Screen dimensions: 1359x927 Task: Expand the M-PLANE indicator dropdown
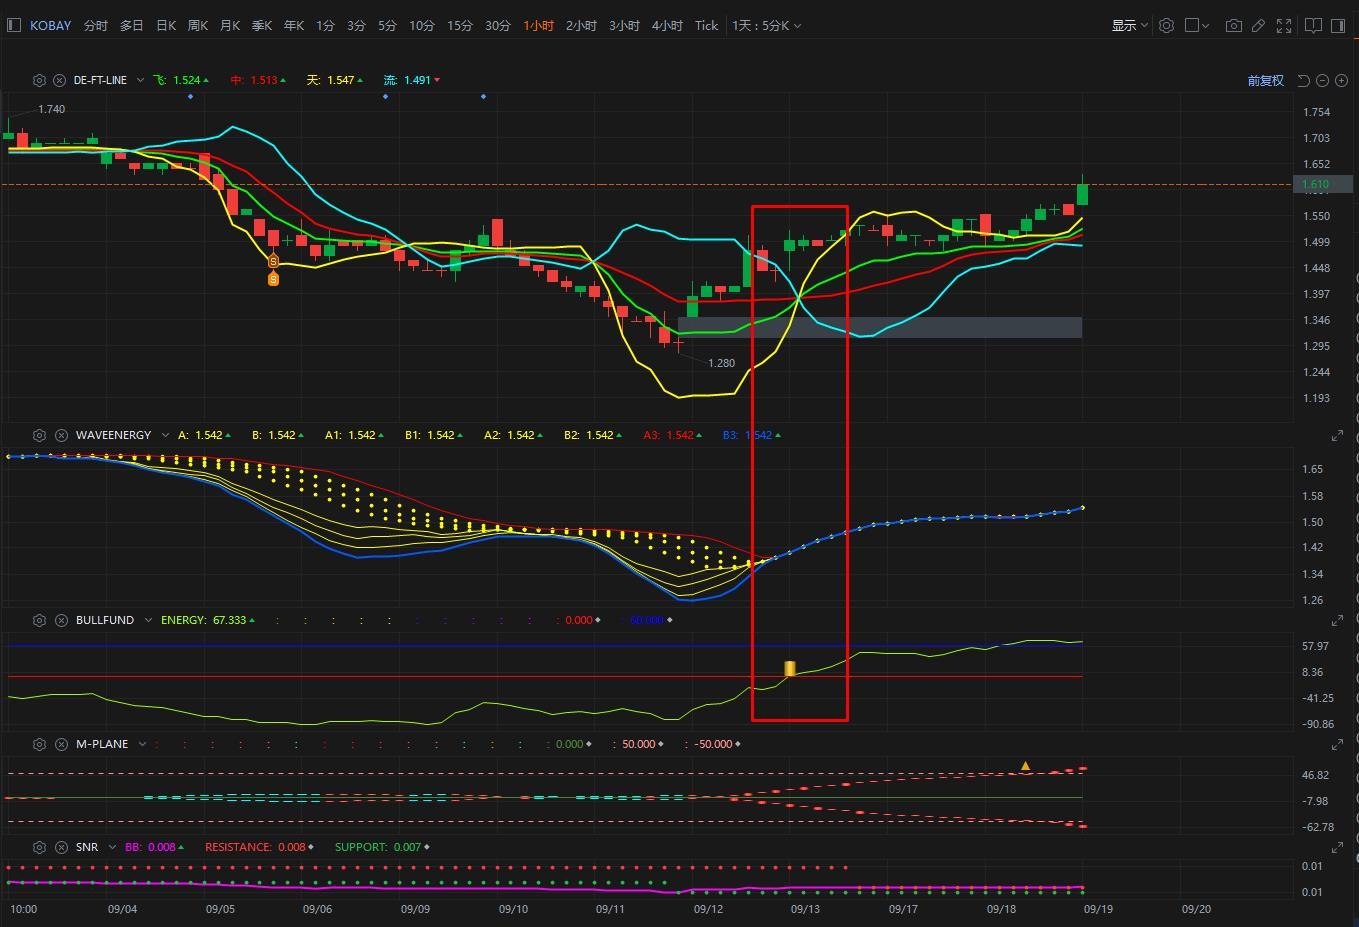tap(142, 744)
